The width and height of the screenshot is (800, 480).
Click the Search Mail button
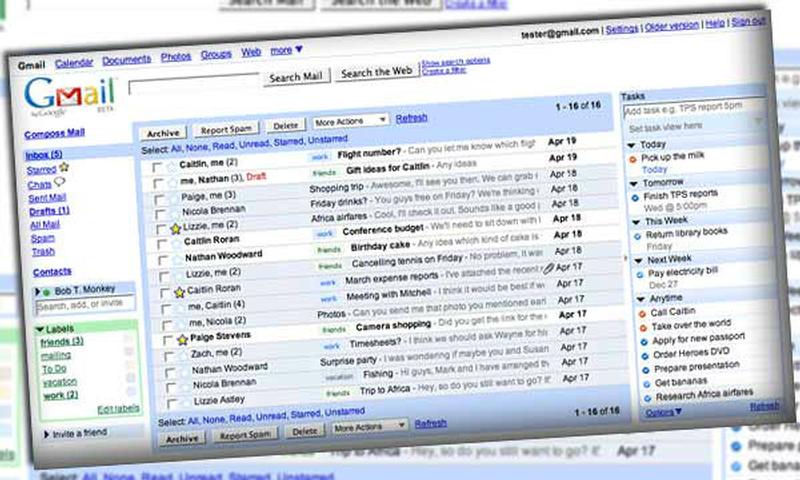coord(296,77)
